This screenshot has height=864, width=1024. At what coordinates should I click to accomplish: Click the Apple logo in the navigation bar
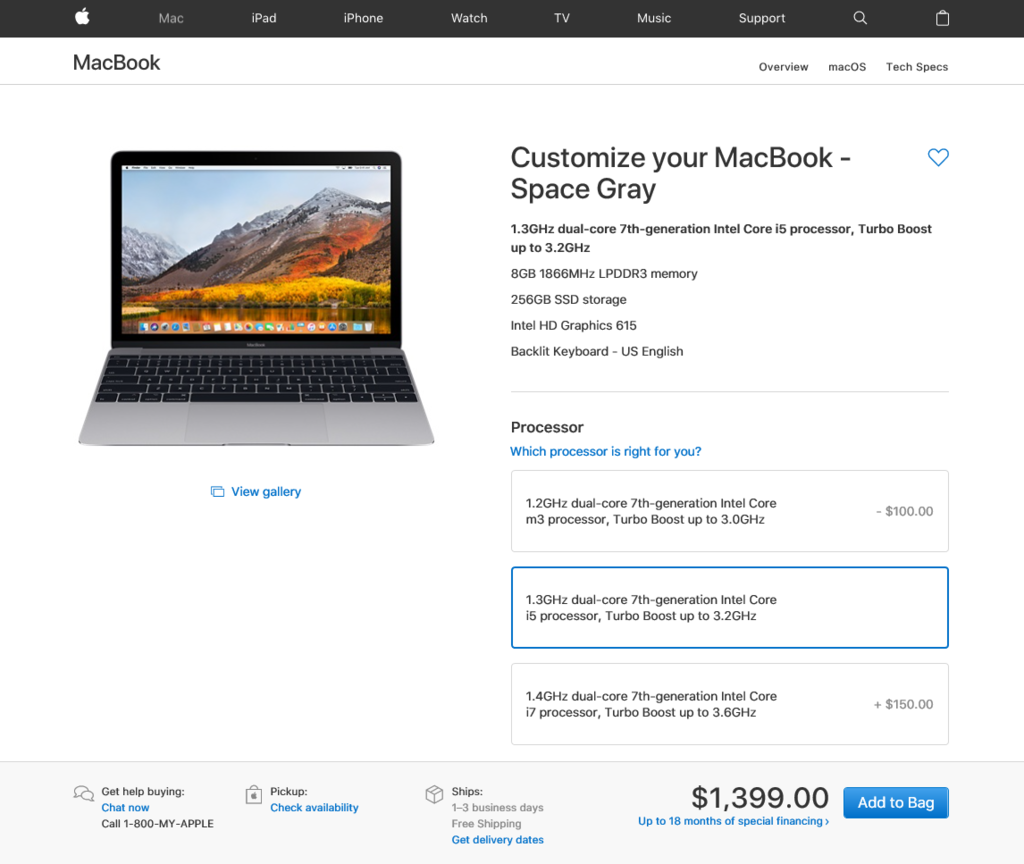82,17
